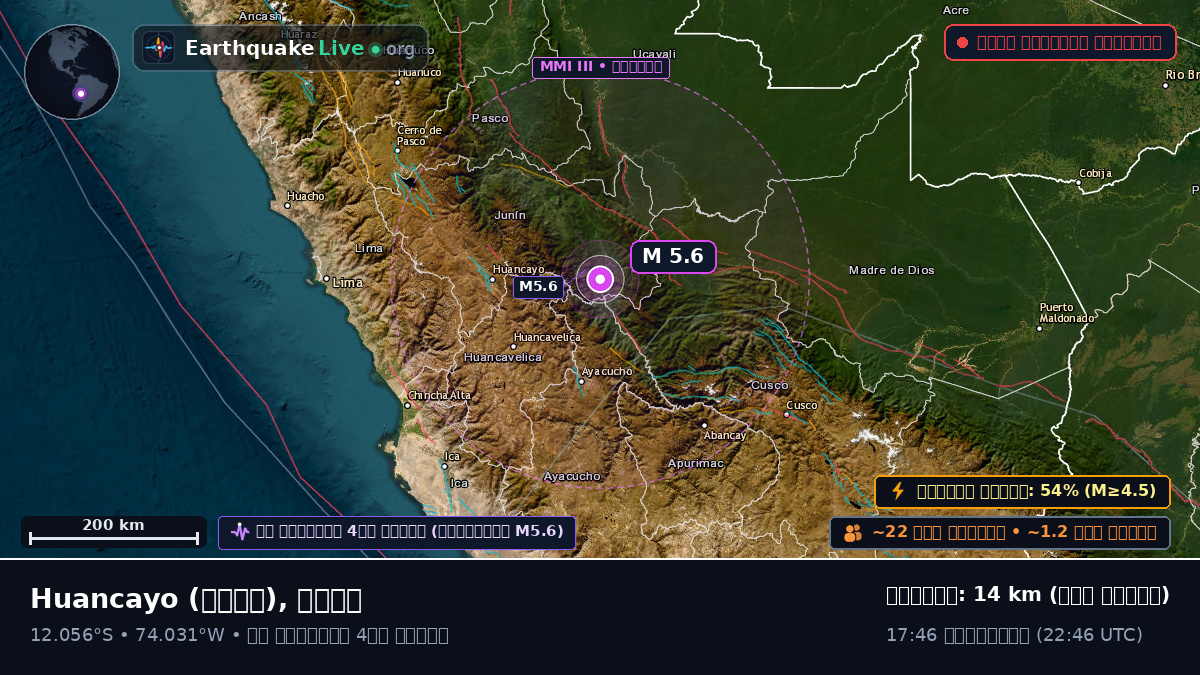This screenshot has height=675, width=1200.
Task: Click the "Cobija" city label
Action: point(1095,173)
